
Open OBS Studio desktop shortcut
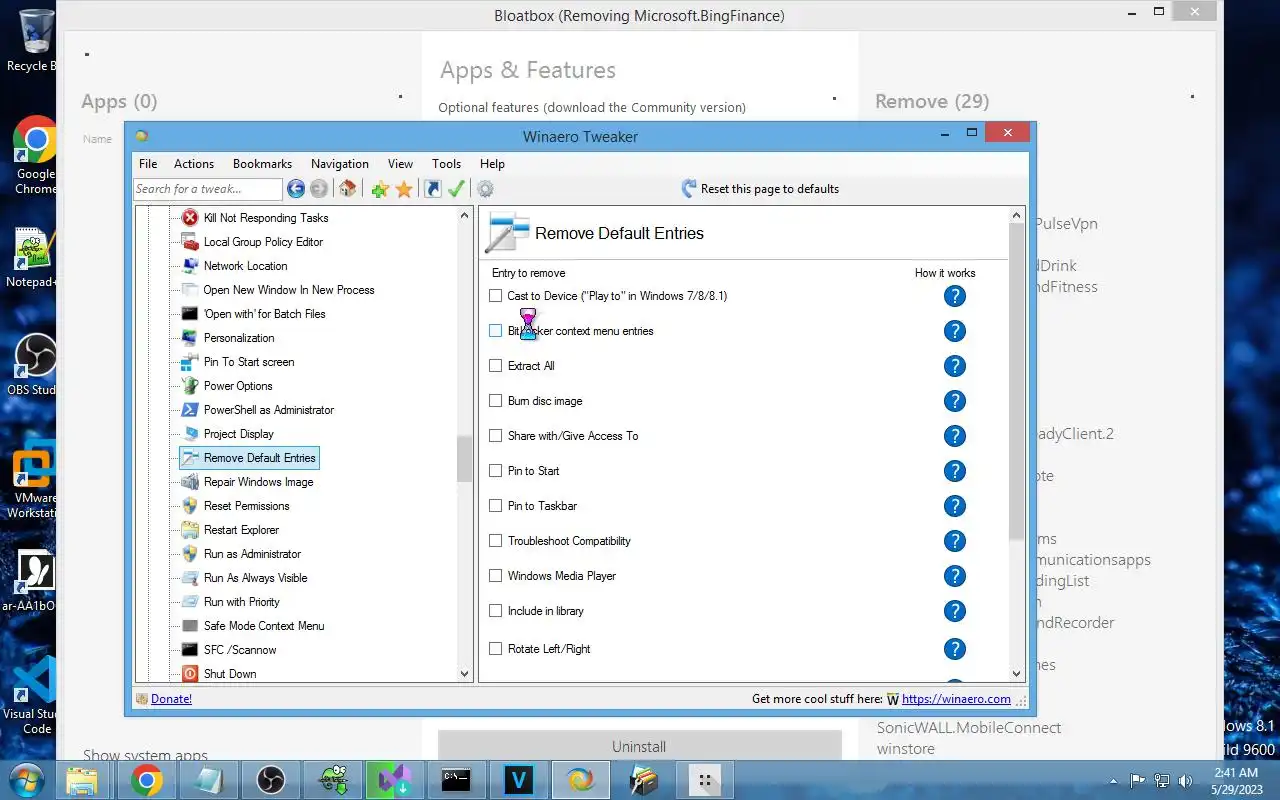[x=35, y=365]
